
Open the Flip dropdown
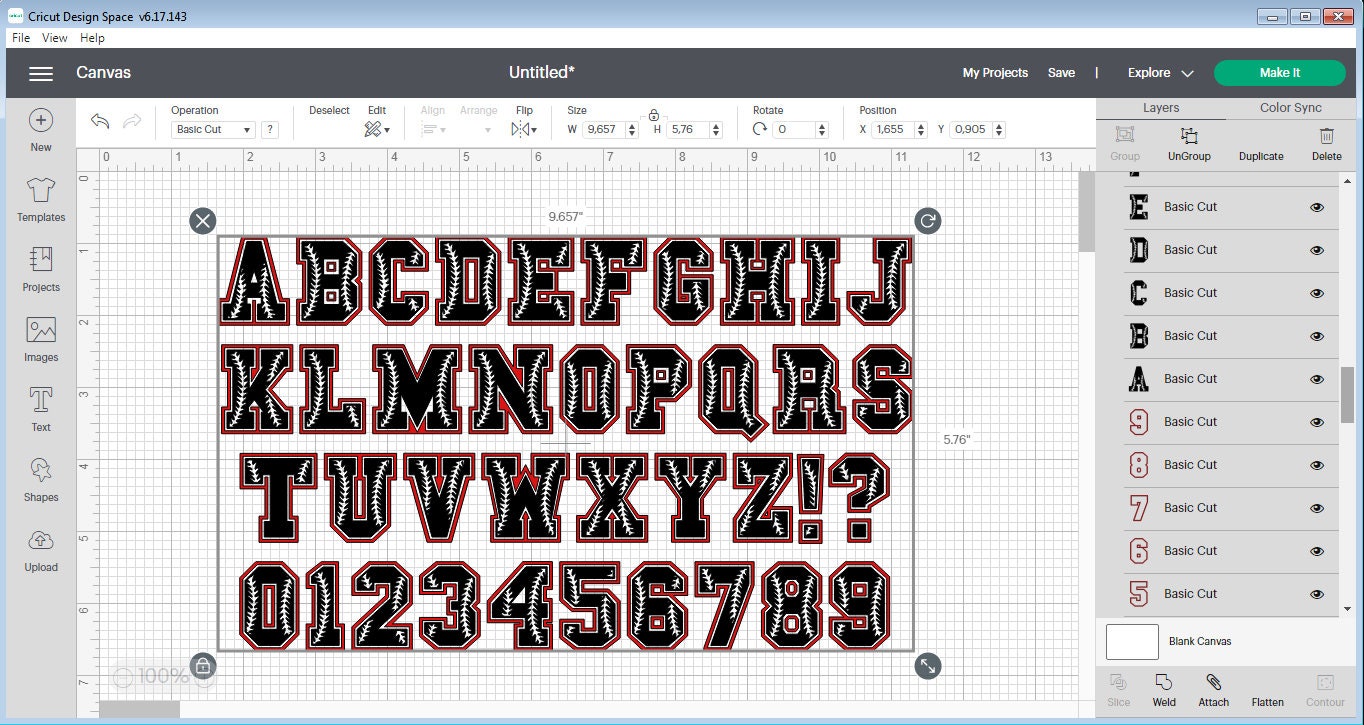tap(522, 128)
